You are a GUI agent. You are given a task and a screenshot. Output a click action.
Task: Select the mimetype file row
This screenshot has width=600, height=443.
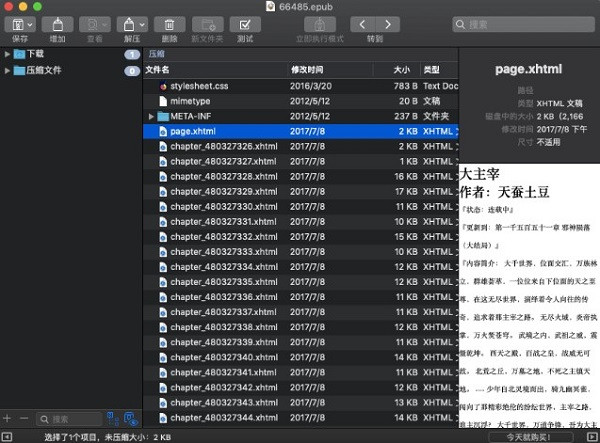tap(301, 101)
